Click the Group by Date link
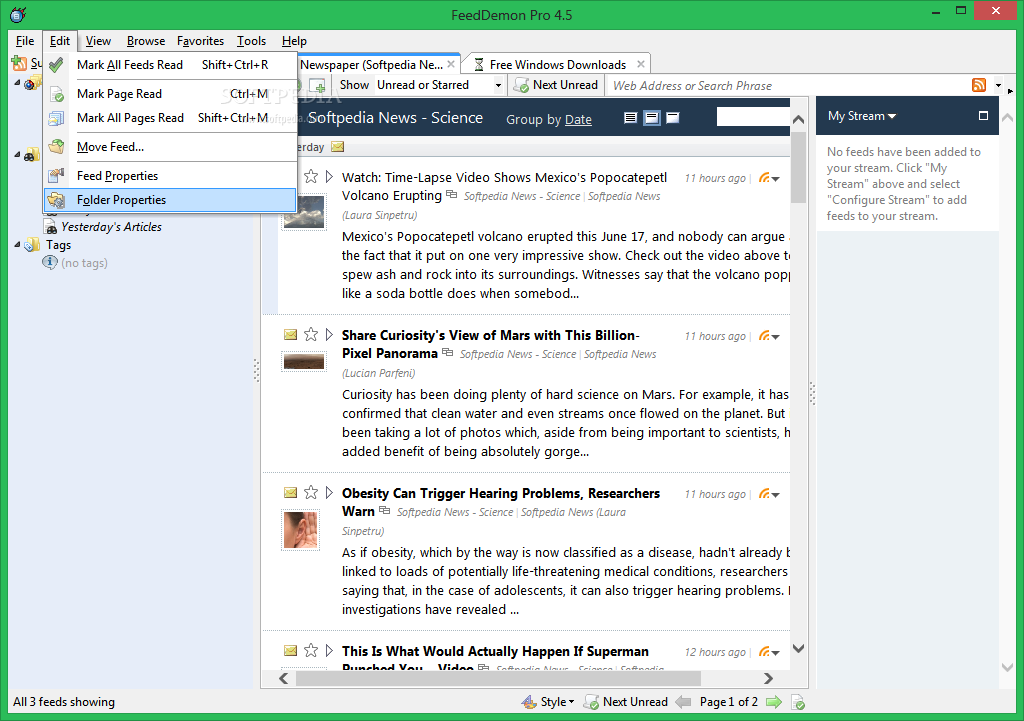The height and width of the screenshot is (721, 1024). 578,120
